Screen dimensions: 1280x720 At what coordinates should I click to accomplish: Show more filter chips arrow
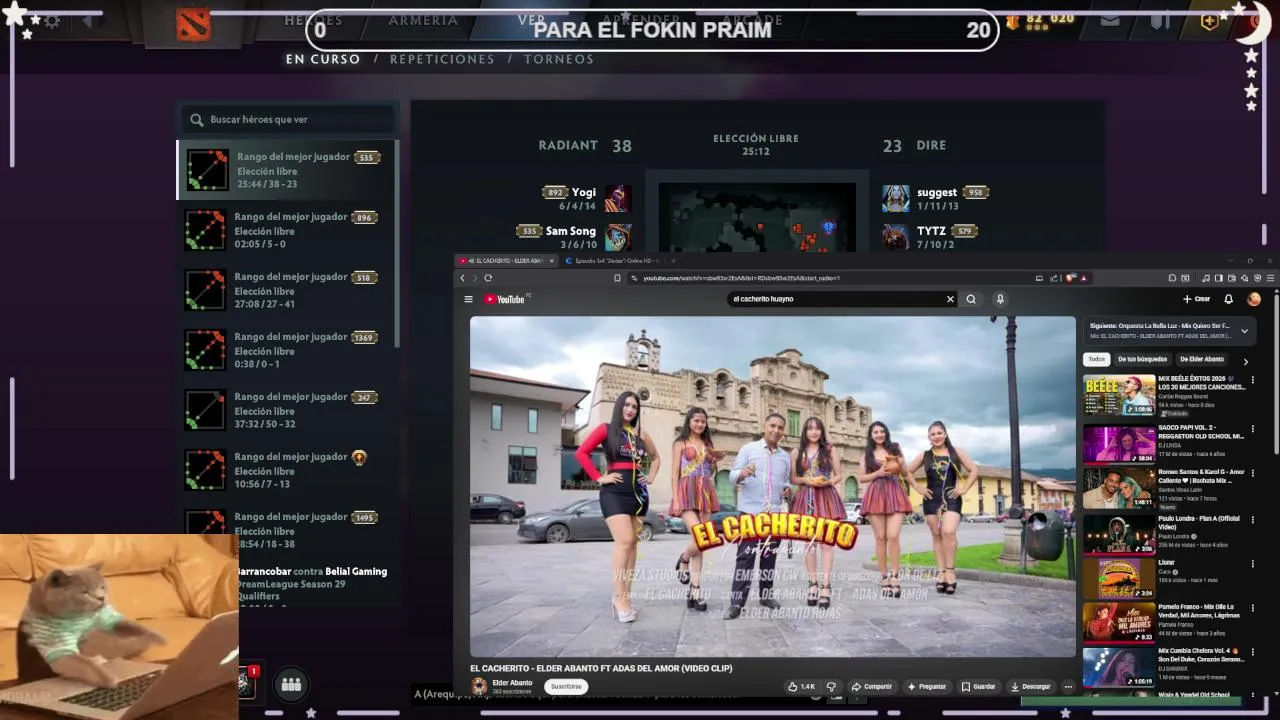pos(1245,361)
